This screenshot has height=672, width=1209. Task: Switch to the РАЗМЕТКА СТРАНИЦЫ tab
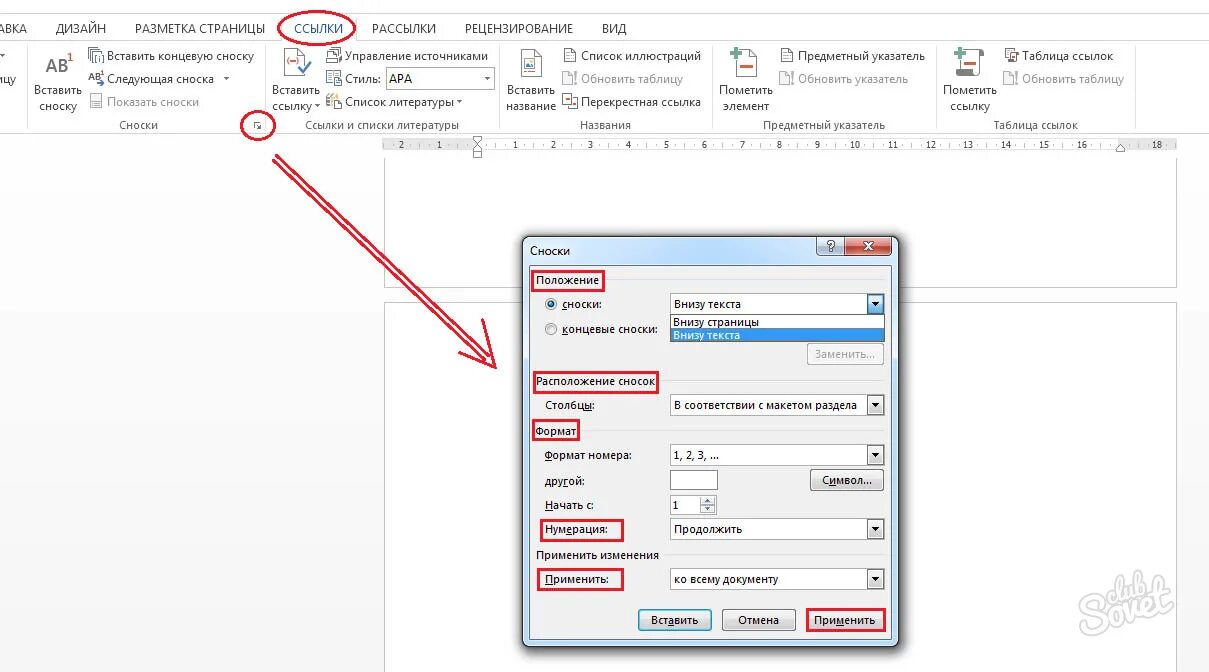click(x=200, y=29)
